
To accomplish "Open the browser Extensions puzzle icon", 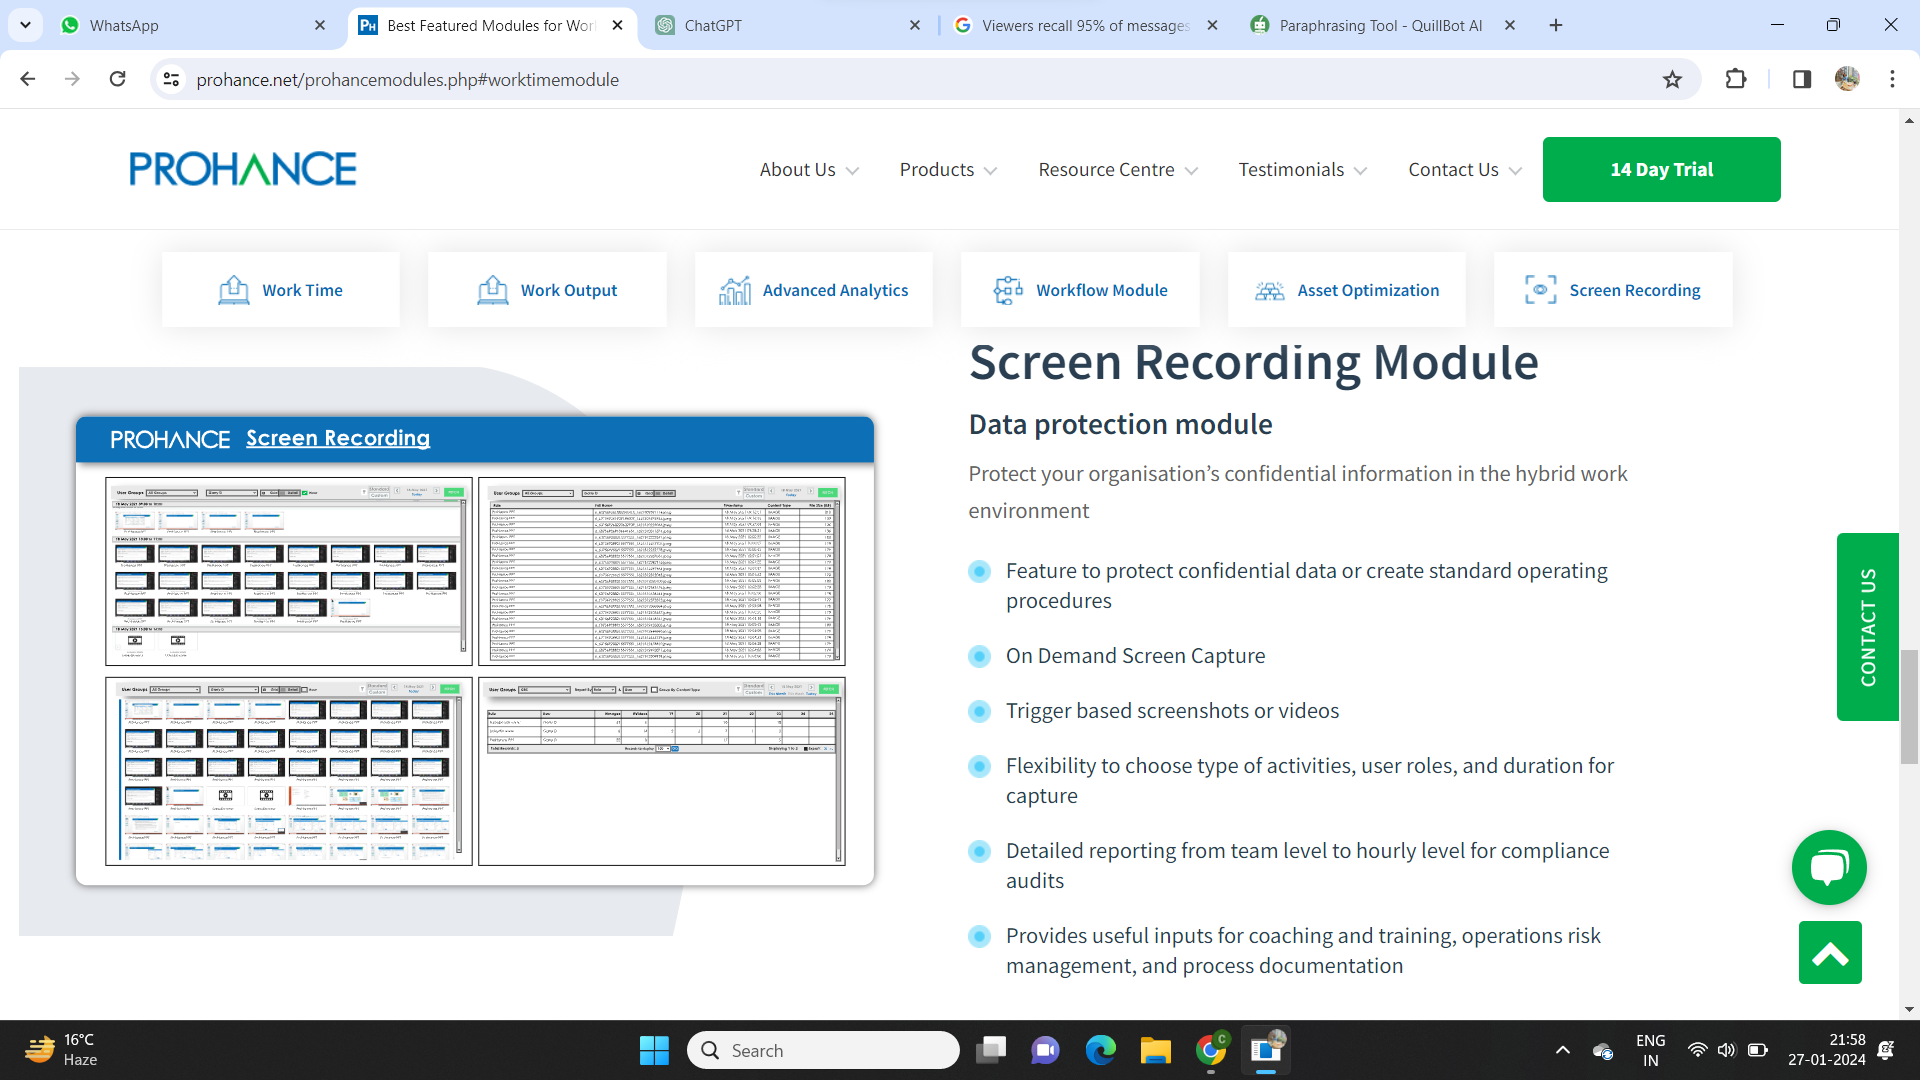I will tap(1736, 79).
